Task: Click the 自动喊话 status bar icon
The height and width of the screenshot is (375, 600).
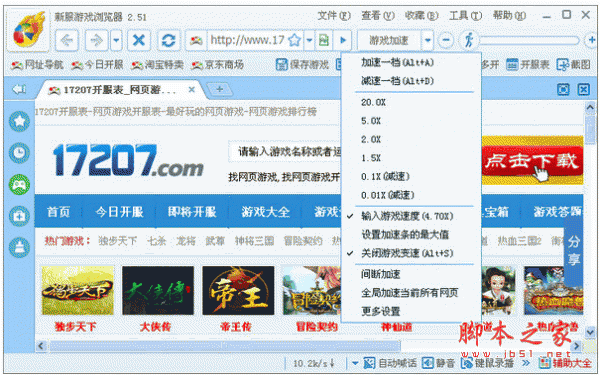Action: [x=390, y=363]
